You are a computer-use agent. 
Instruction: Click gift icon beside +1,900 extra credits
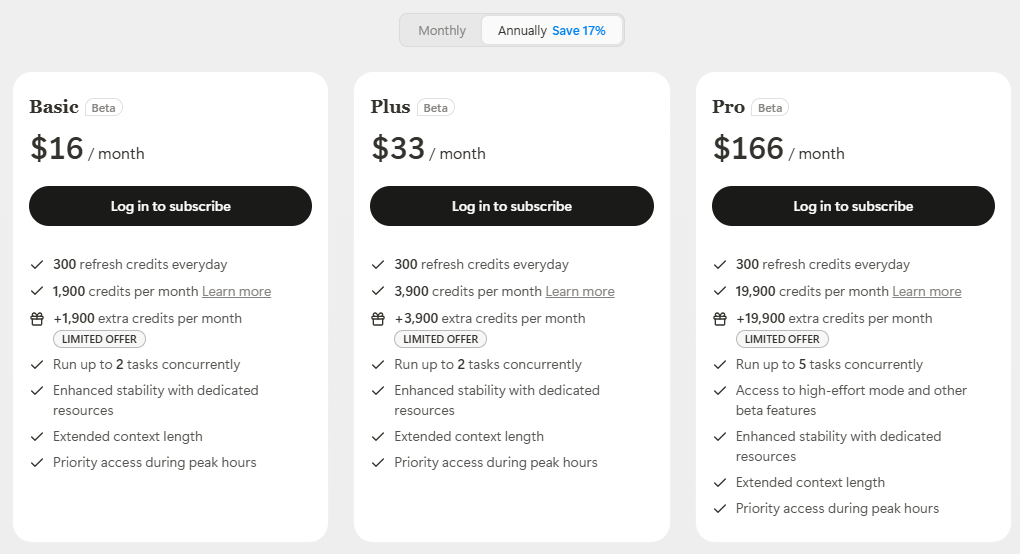pyautogui.click(x=37, y=319)
